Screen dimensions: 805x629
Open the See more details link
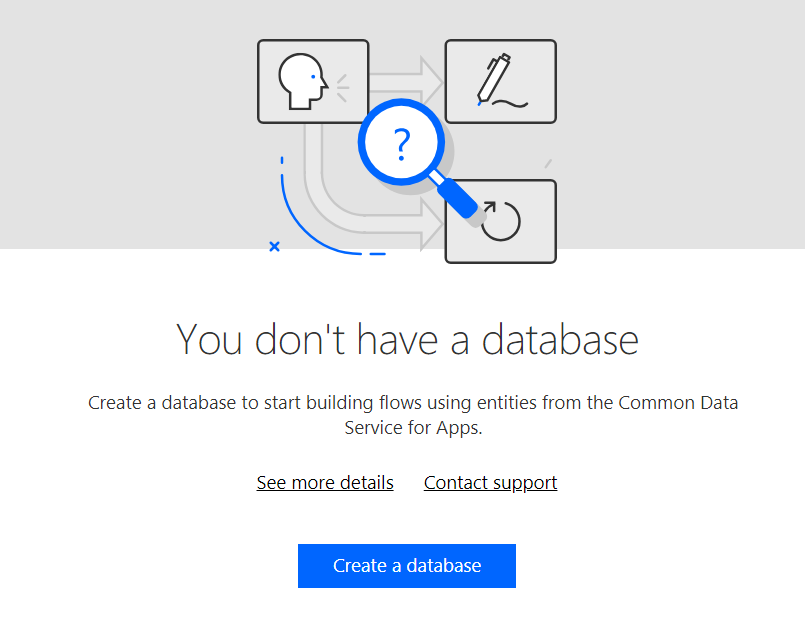click(325, 482)
